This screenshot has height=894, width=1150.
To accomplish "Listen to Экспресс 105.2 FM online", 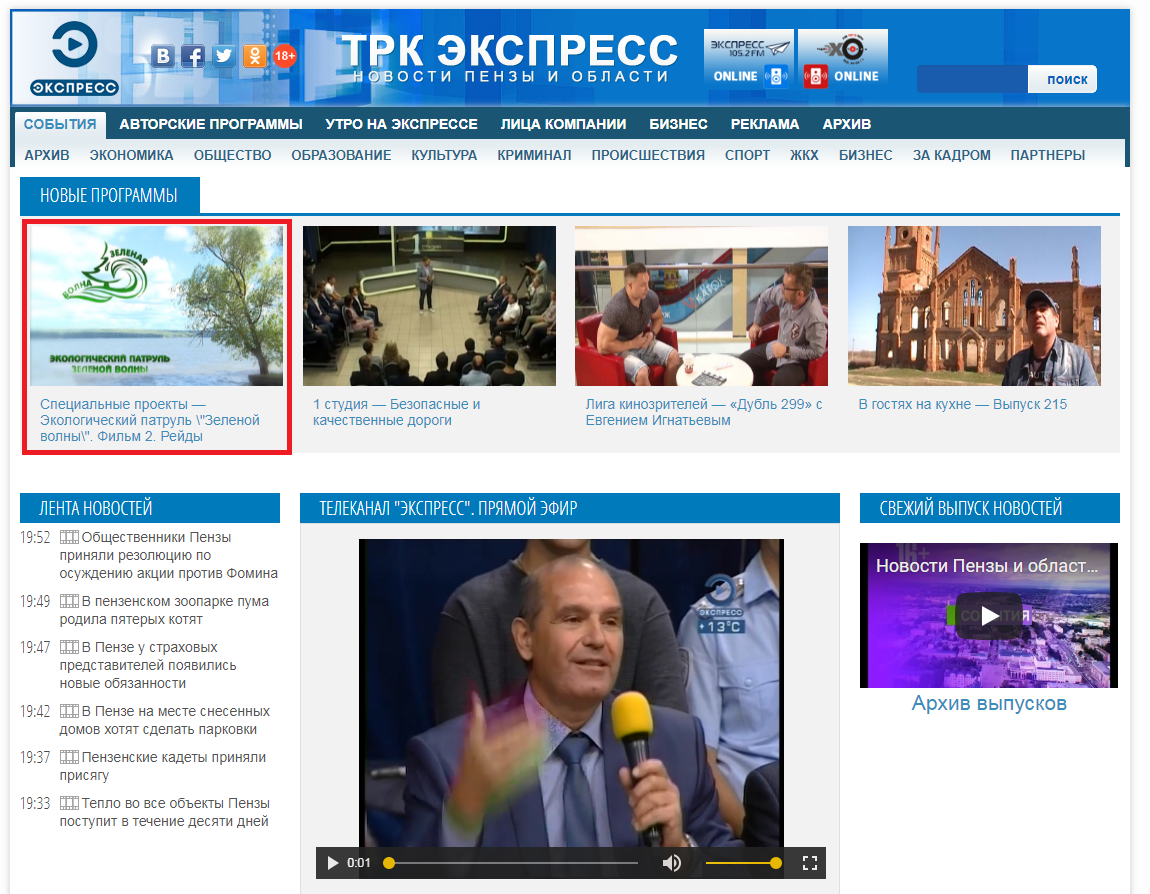I will click(x=749, y=59).
